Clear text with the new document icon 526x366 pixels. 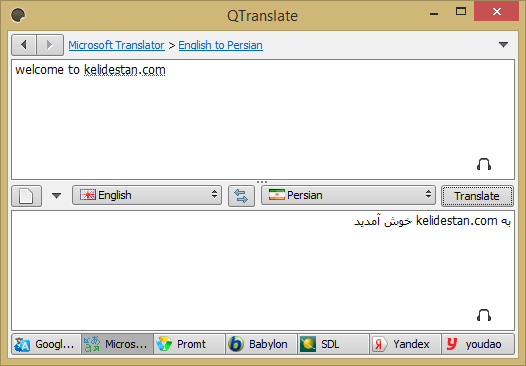point(27,196)
